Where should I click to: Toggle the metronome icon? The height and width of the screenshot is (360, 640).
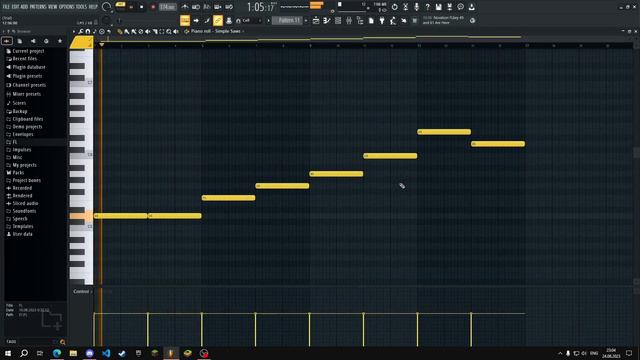tap(185, 7)
